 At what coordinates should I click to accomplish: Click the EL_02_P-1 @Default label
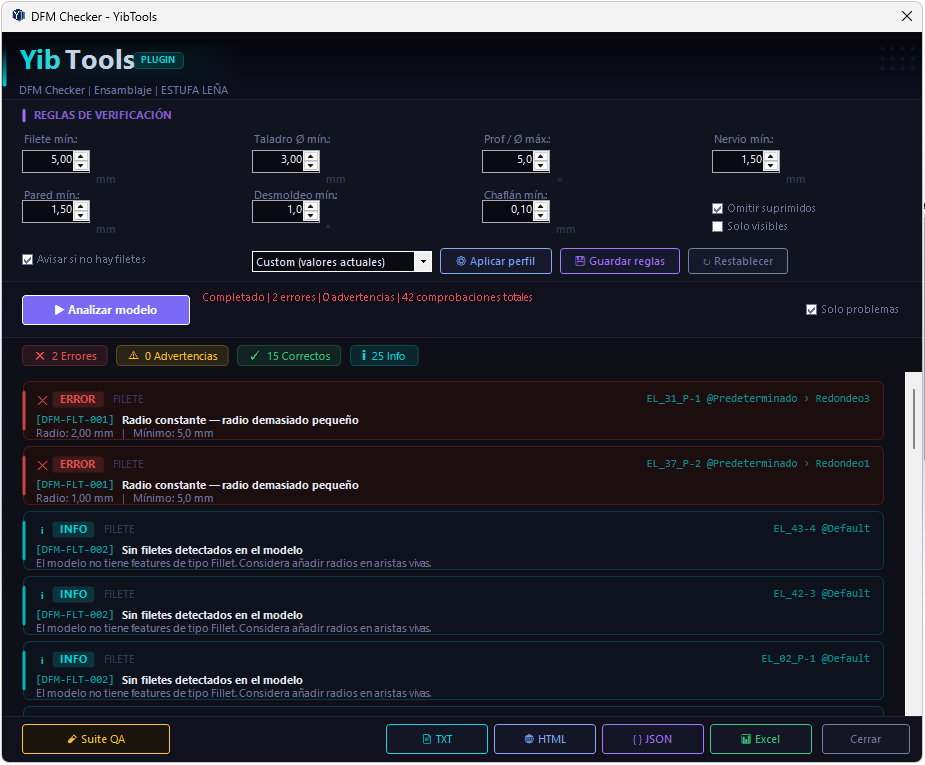coord(815,658)
